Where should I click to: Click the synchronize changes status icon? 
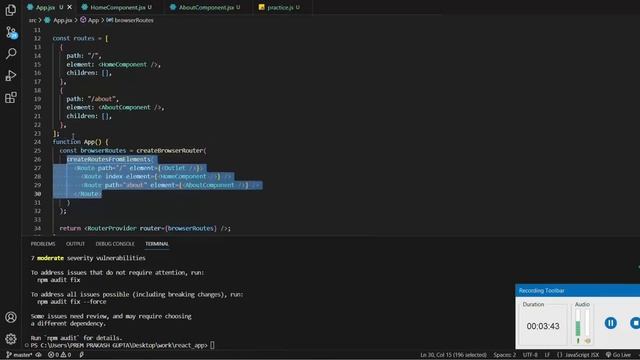click(x=39, y=355)
